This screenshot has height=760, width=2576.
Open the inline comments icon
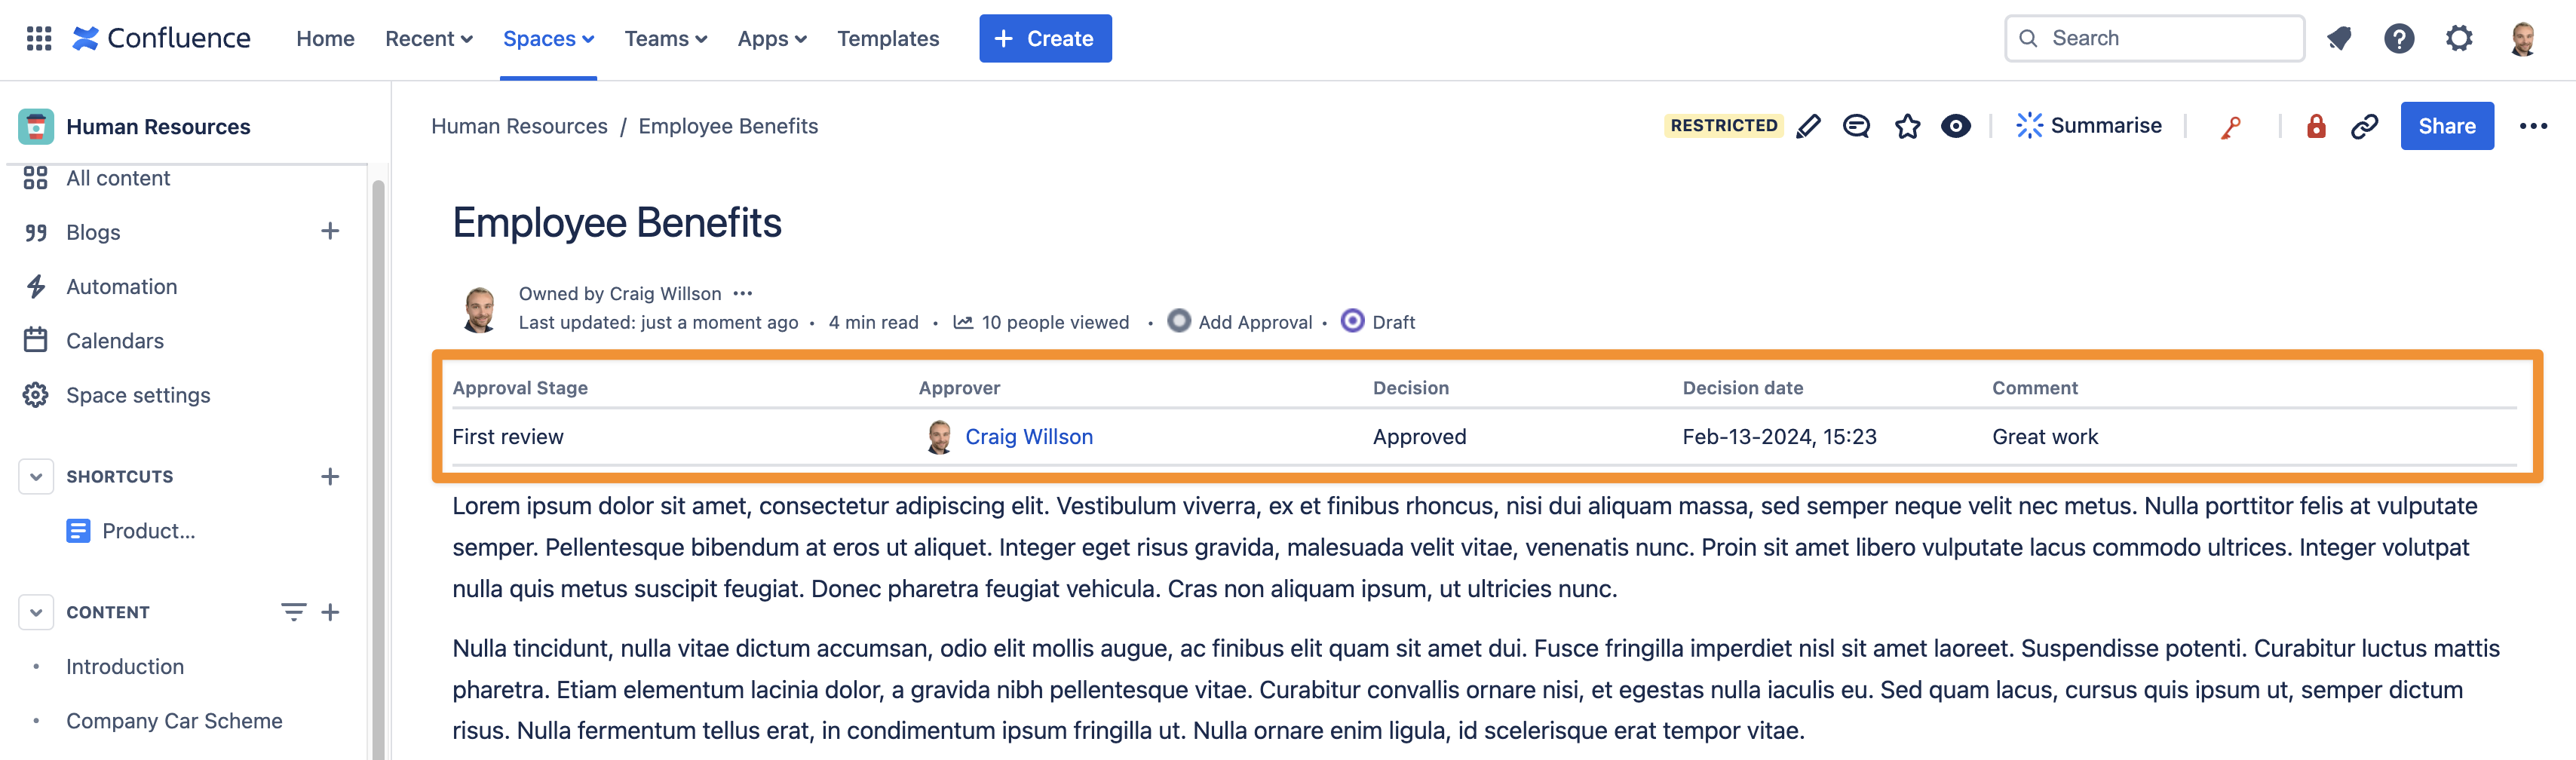click(1856, 126)
